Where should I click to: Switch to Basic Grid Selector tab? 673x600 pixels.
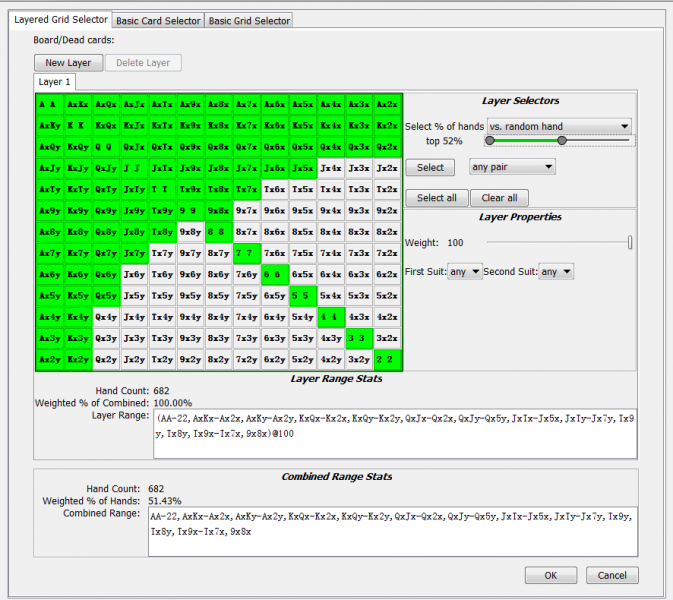click(x=249, y=20)
